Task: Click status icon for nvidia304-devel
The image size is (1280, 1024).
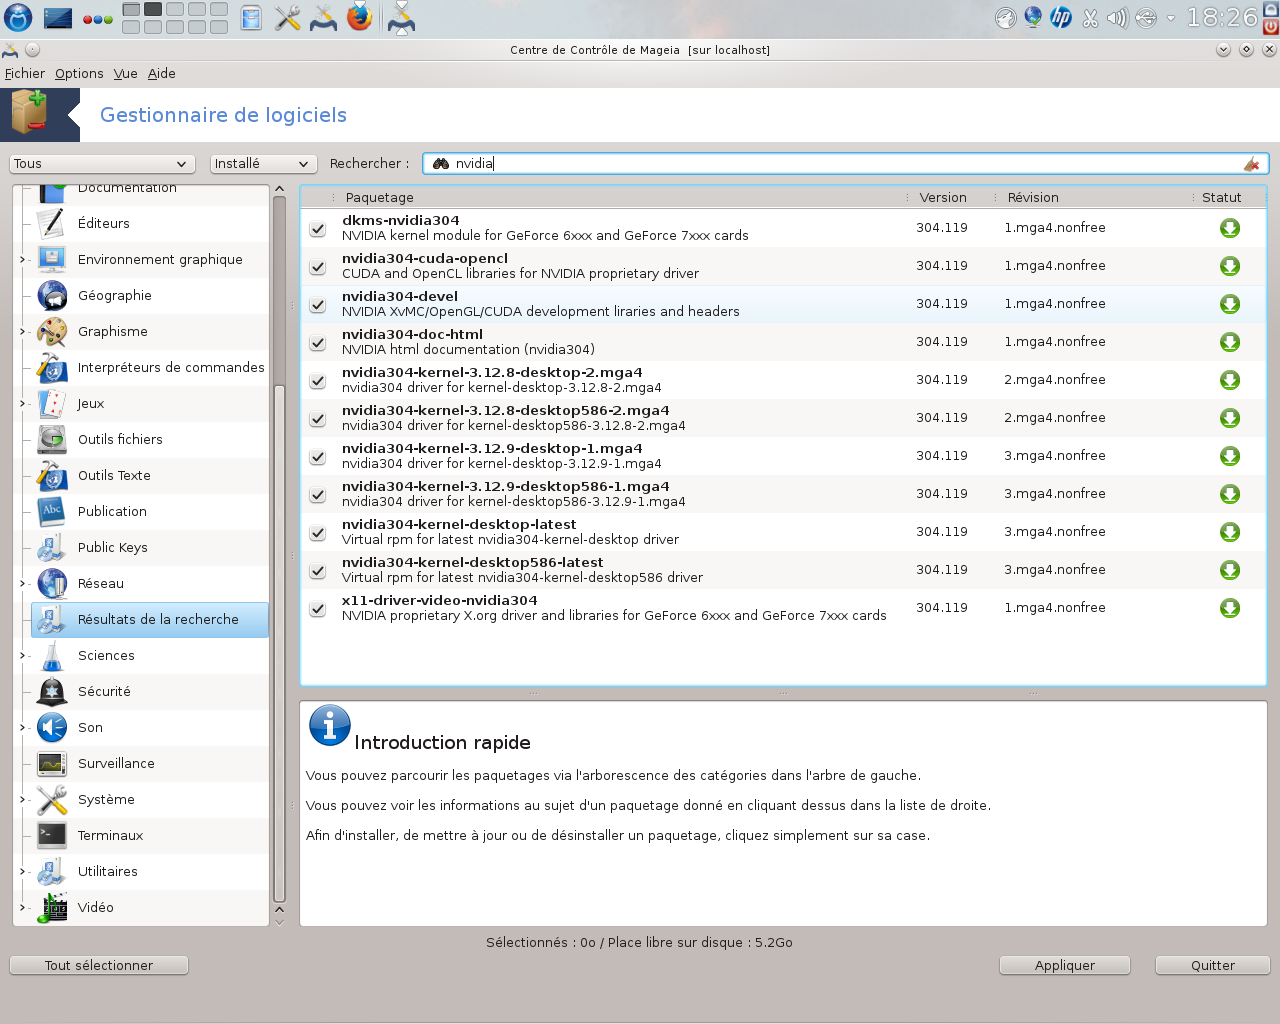Action: 1230,304
